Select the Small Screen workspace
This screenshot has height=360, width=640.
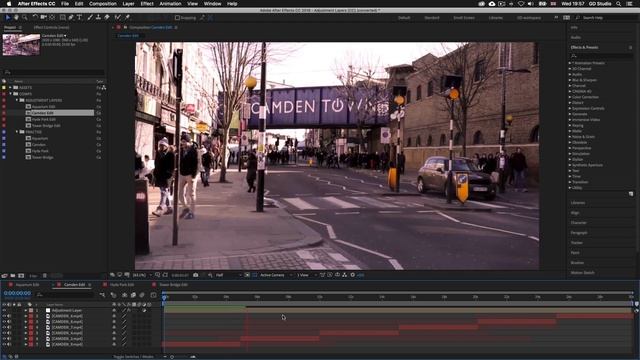click(464, 18)
